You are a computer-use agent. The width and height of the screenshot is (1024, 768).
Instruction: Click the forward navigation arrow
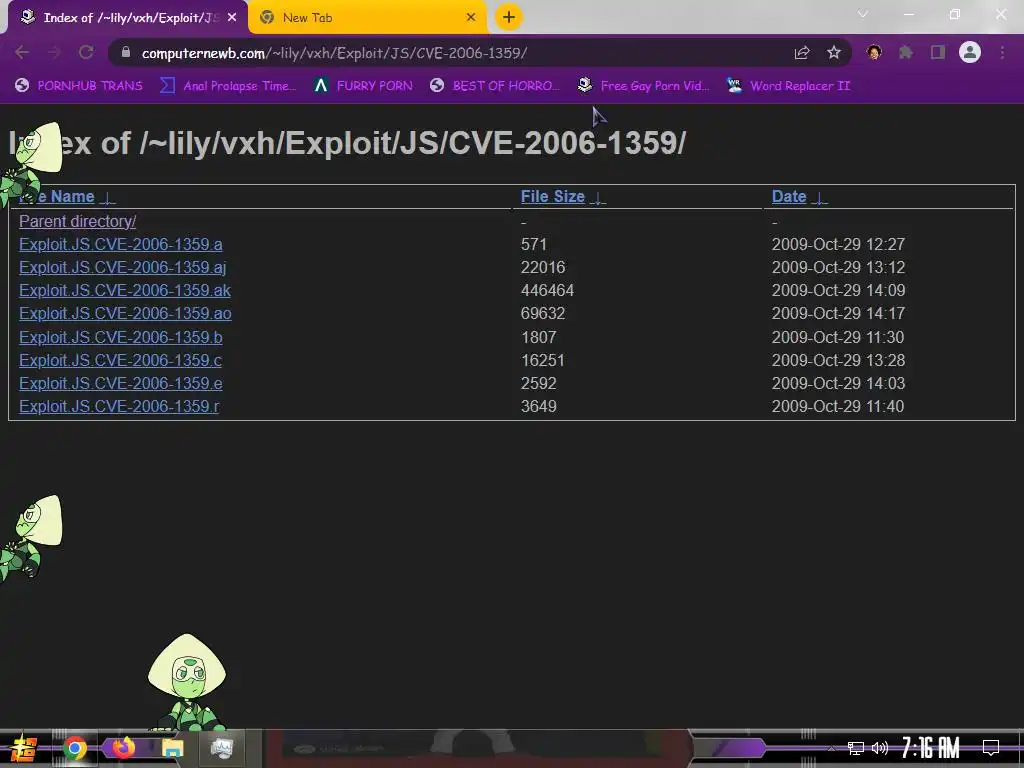54,53
